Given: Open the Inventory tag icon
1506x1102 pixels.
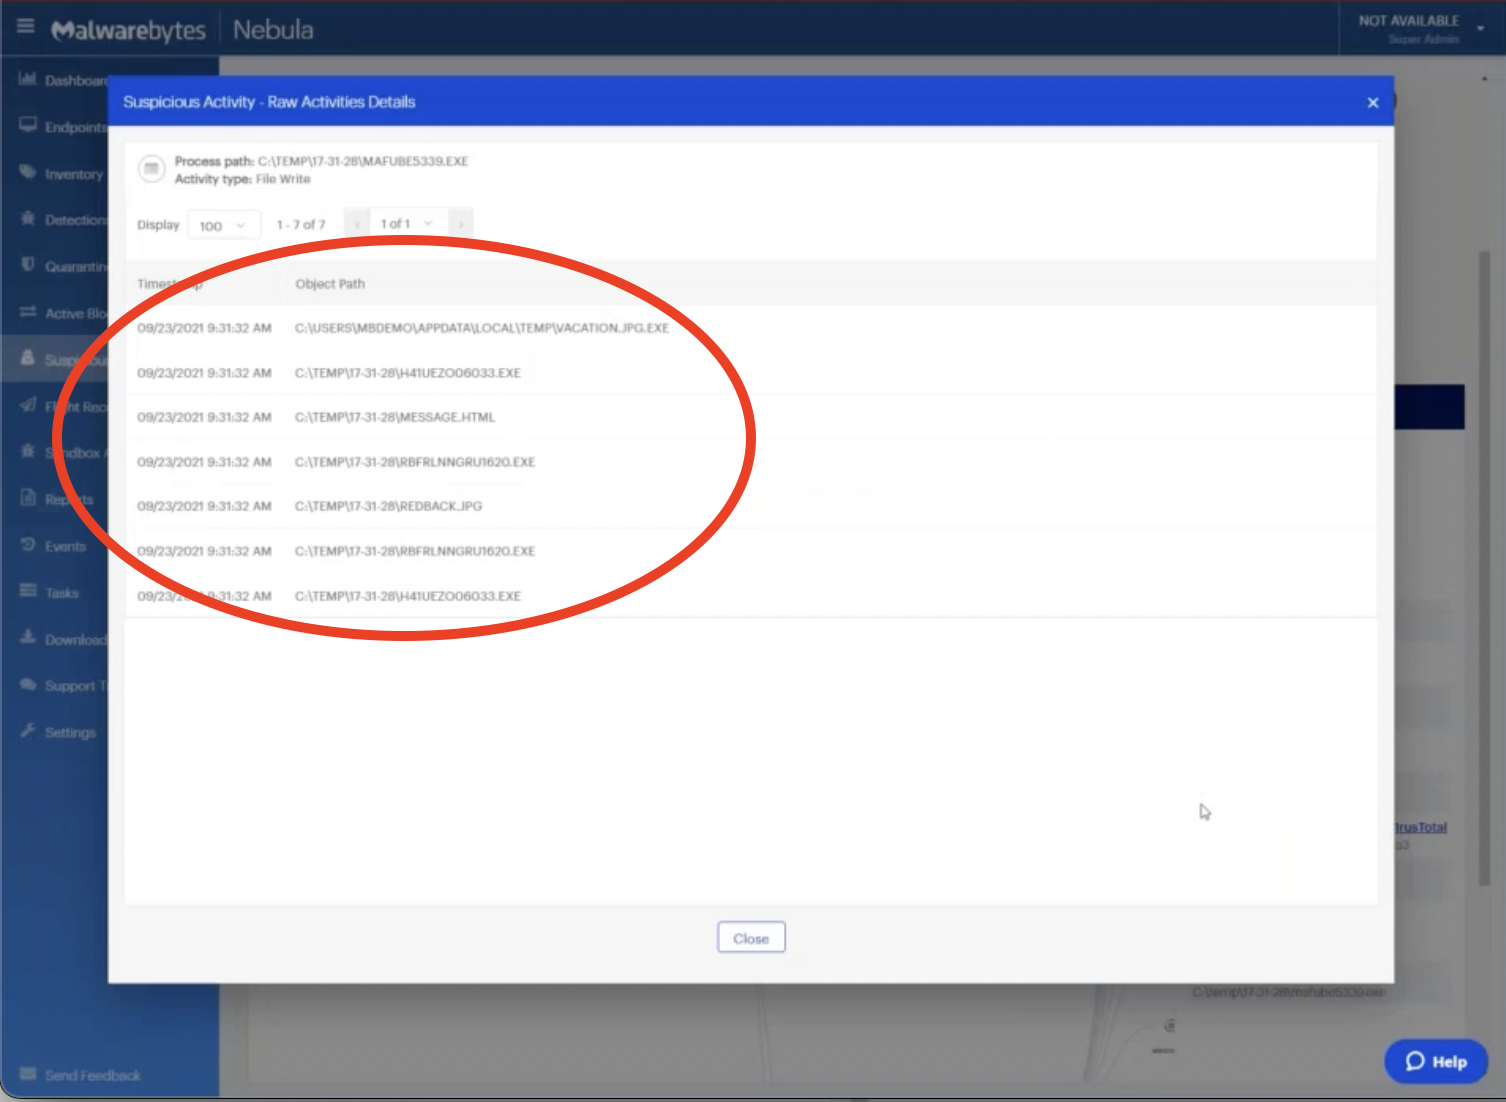Looking at the screenshot, I should click(27, 172).
